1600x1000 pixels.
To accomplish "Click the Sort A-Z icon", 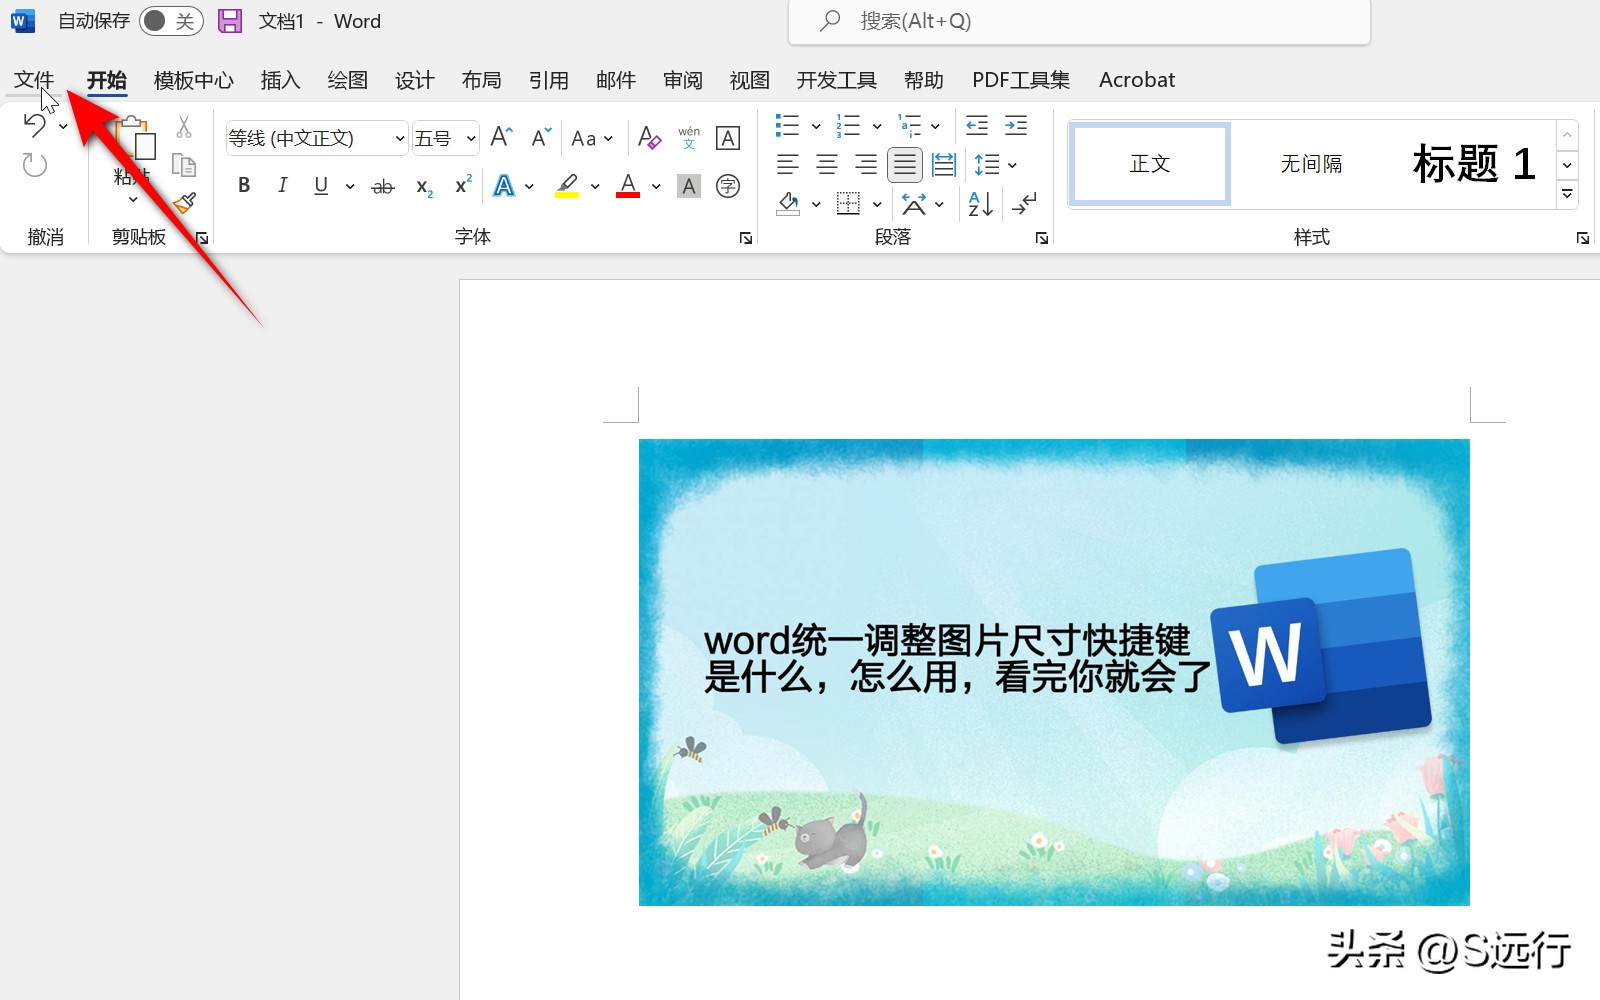I will 981,204.
